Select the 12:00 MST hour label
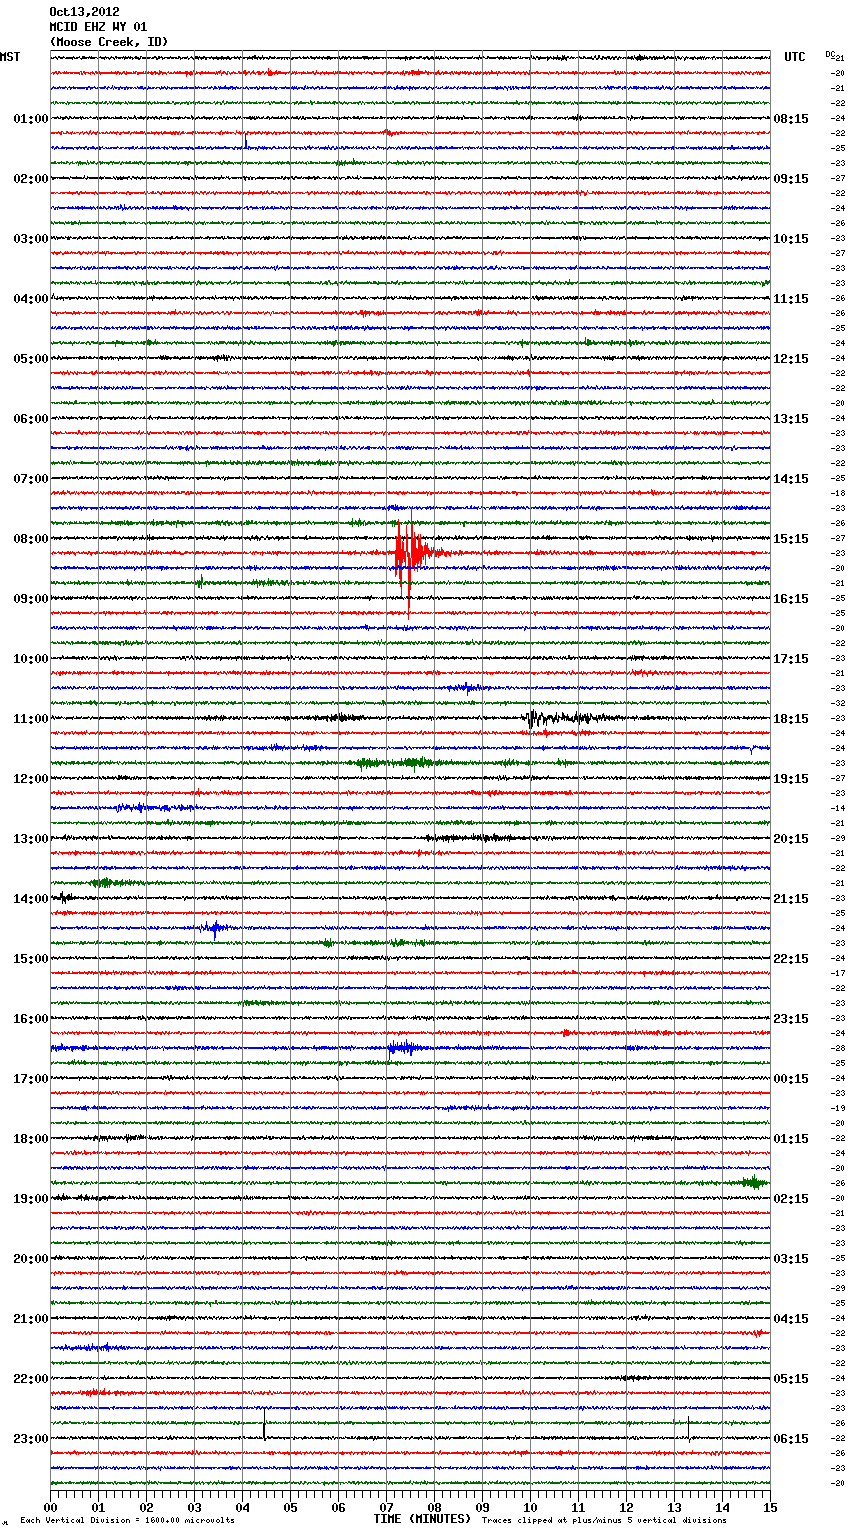 tap(30, 779)
